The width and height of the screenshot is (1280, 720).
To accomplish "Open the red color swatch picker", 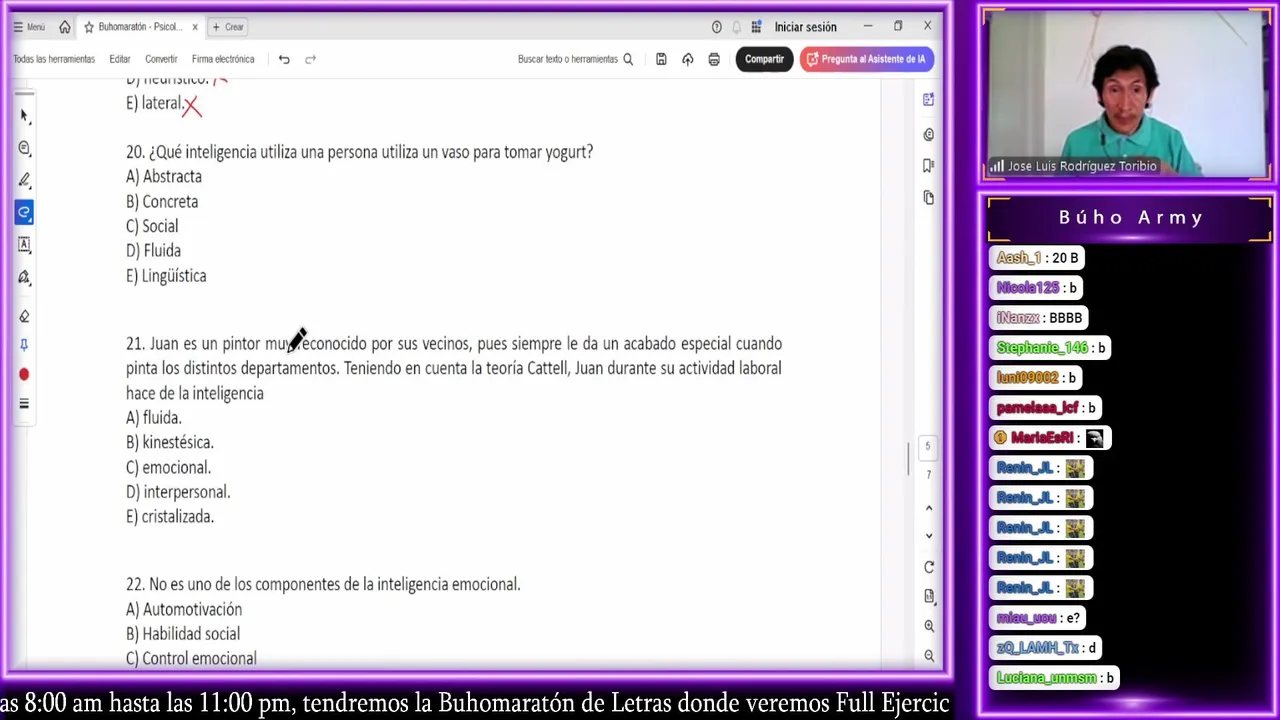I will point(24,375).
